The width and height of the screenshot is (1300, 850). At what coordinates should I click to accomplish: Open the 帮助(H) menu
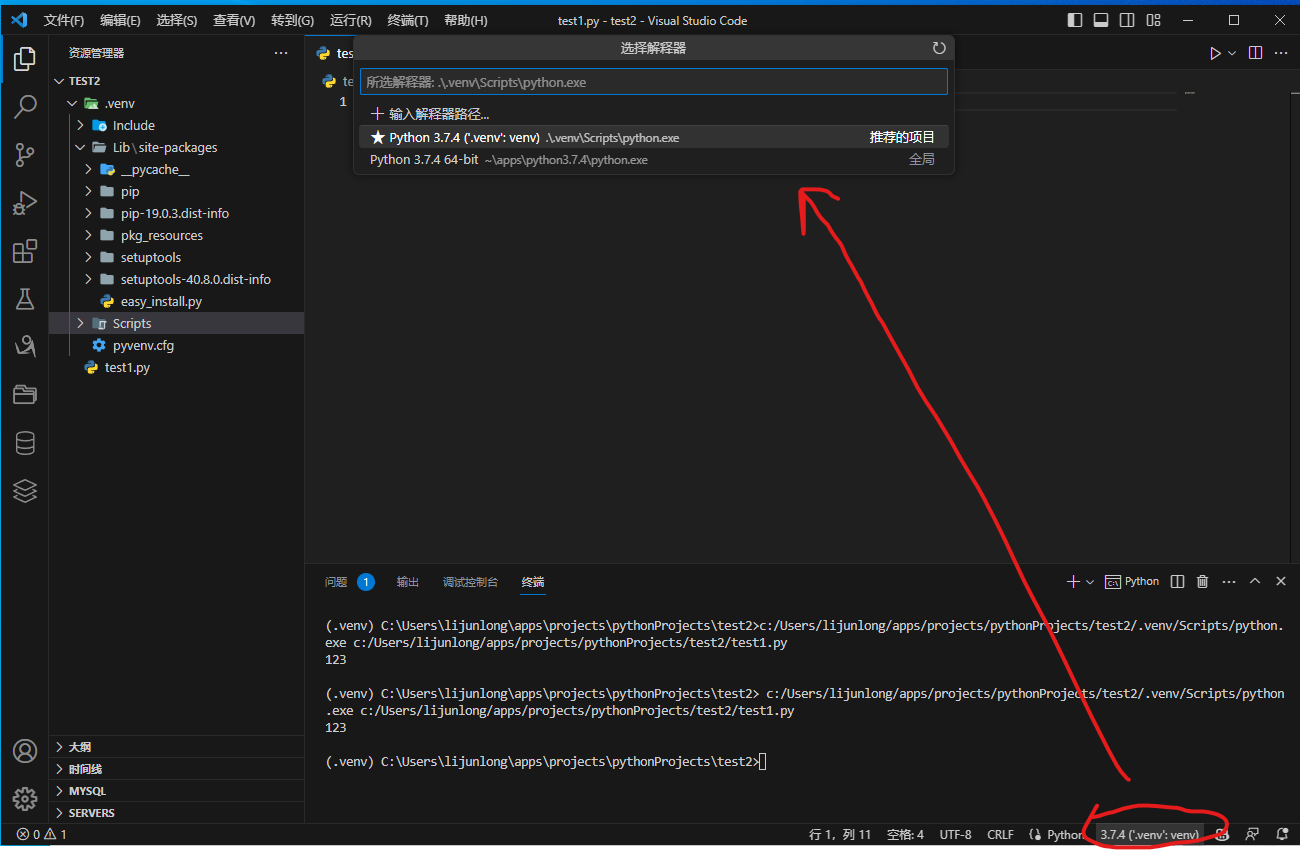[x=466, y=20]
